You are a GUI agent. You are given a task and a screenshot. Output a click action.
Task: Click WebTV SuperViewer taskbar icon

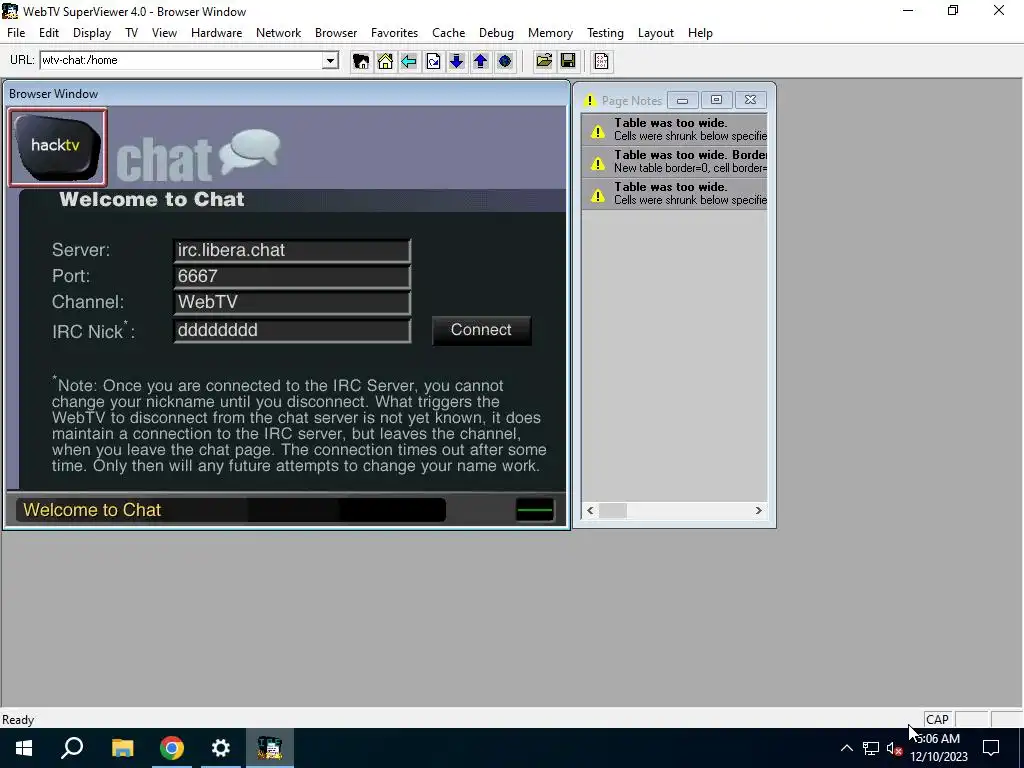(270, 748)
